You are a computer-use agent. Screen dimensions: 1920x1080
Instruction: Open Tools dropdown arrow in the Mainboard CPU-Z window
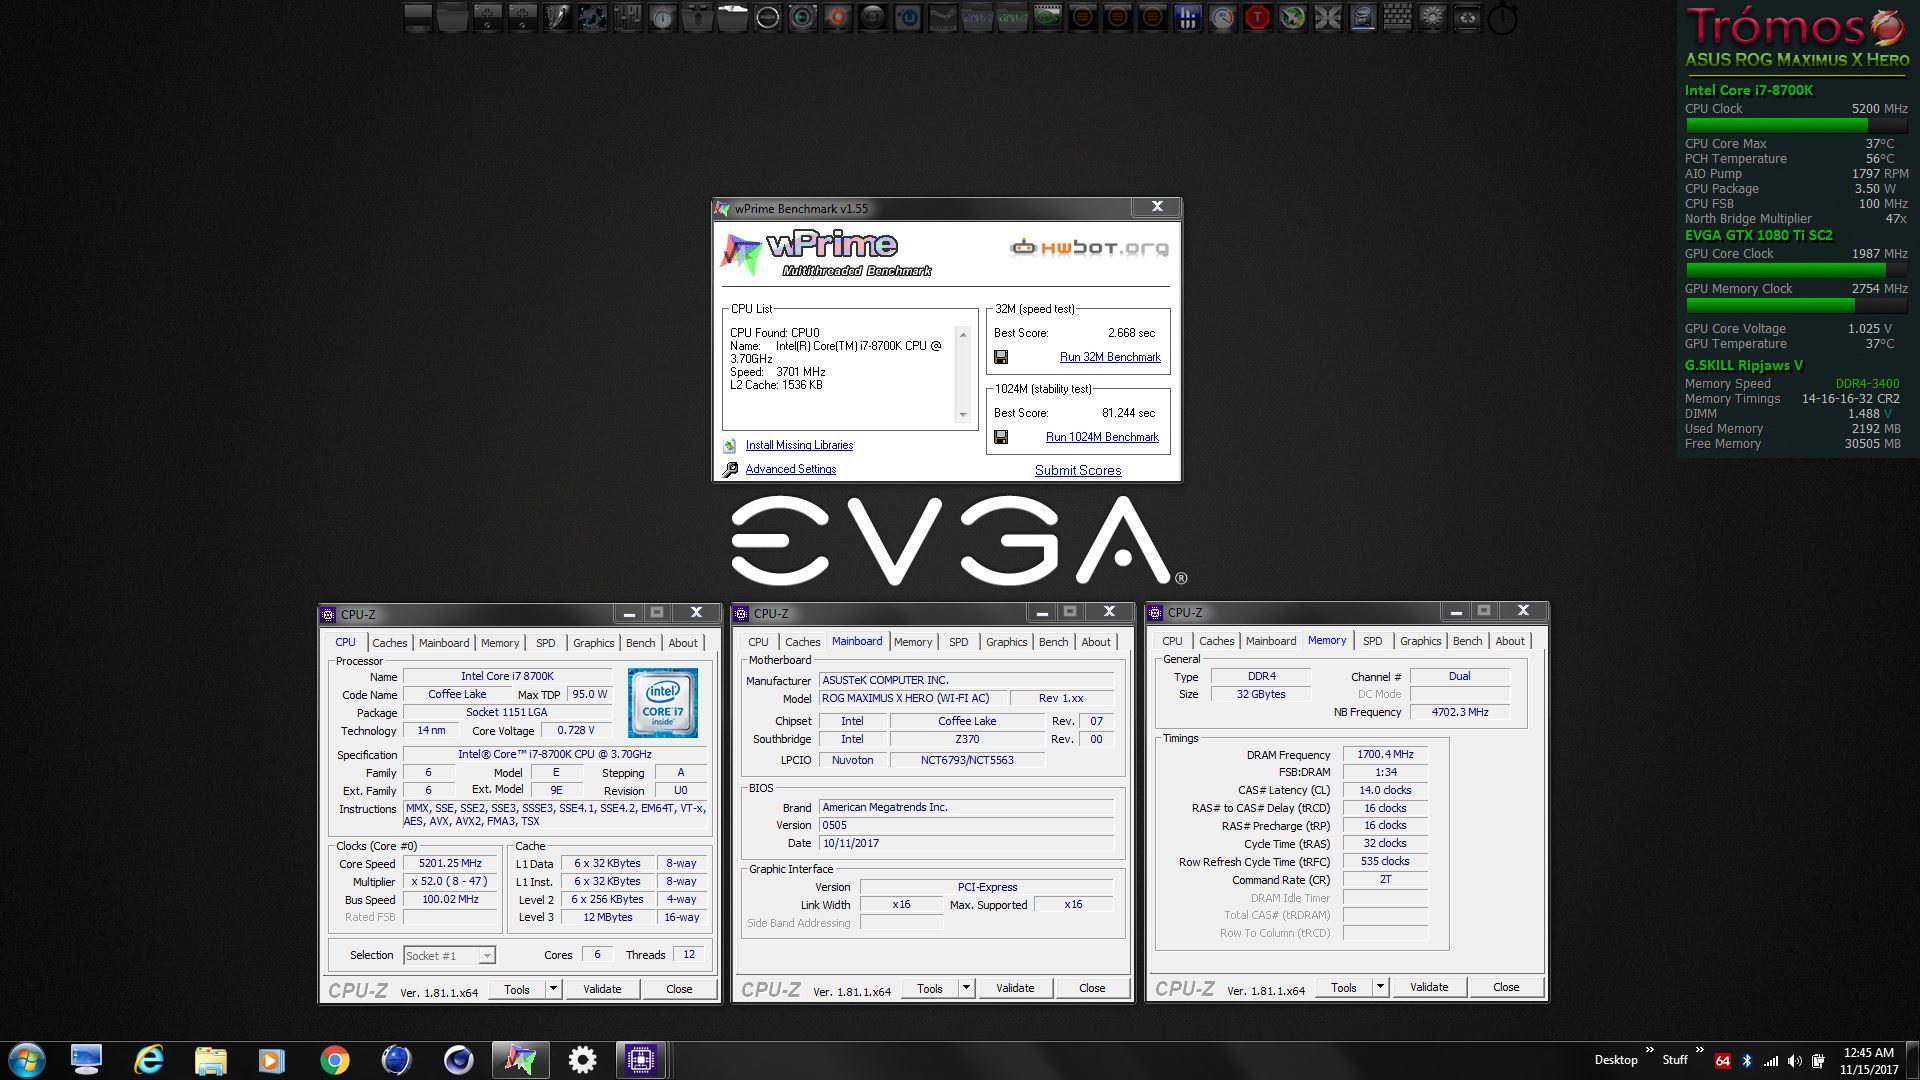[x=966, y=988]
